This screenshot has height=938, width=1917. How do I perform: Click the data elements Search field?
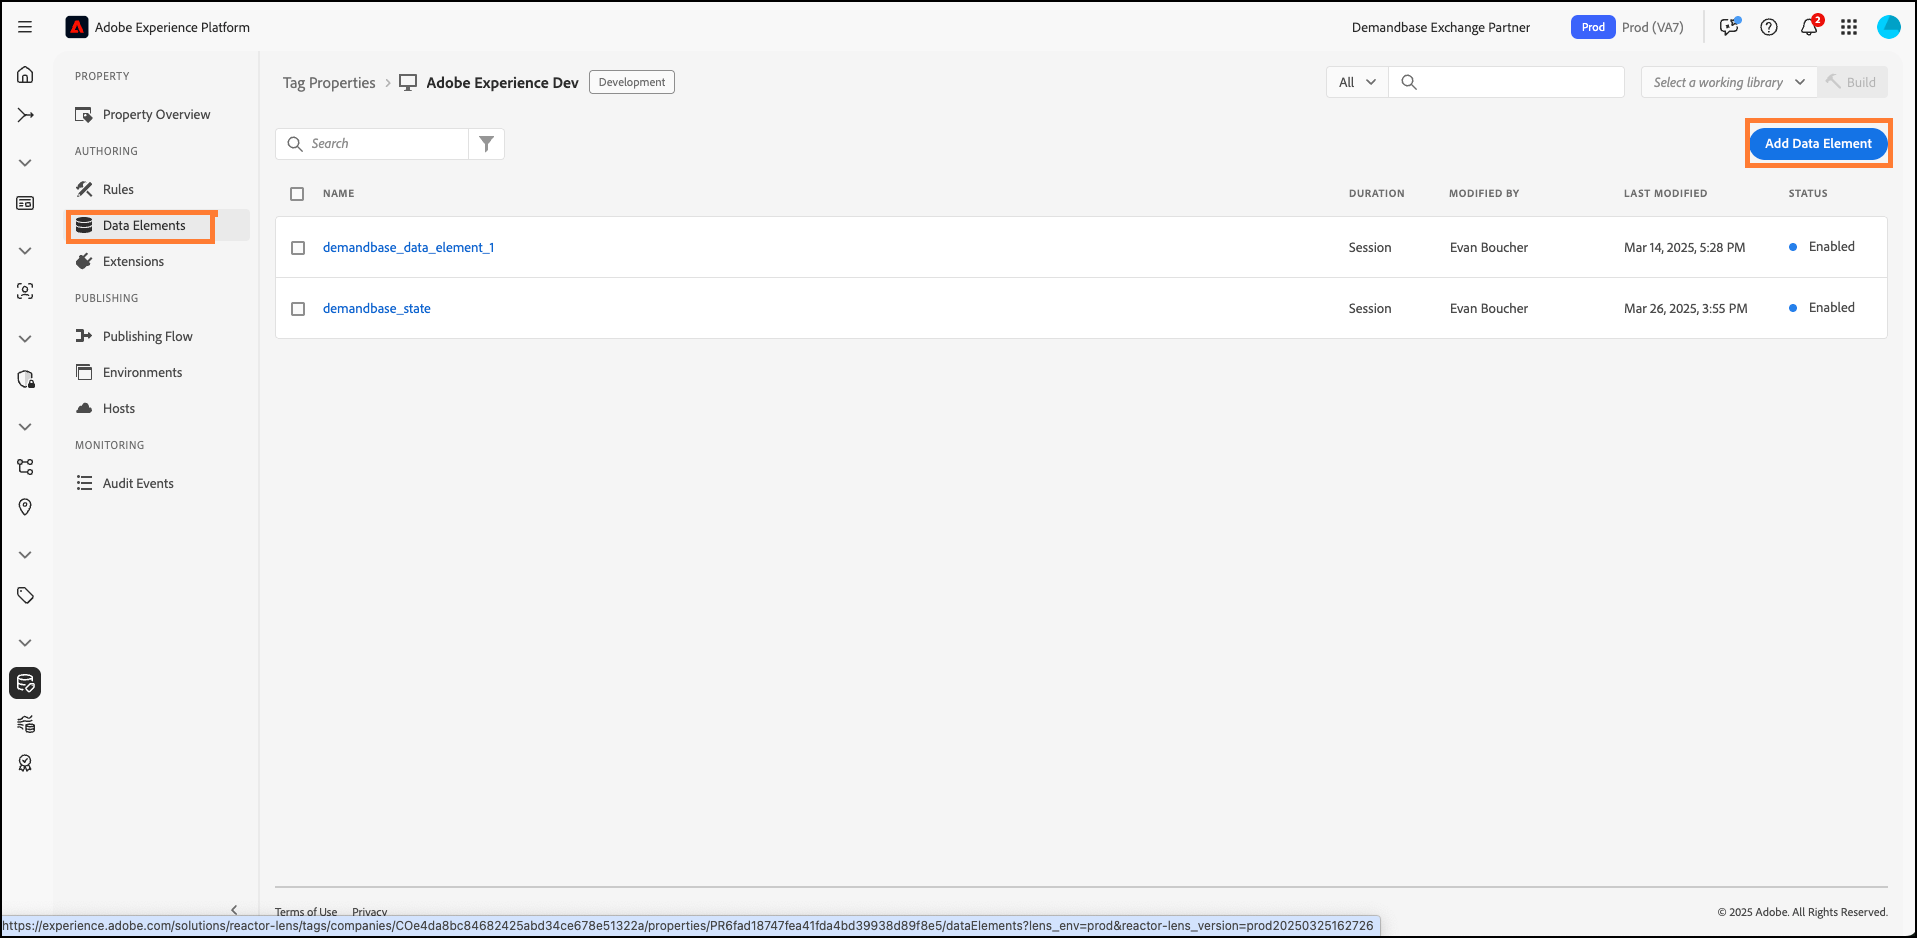385,144
